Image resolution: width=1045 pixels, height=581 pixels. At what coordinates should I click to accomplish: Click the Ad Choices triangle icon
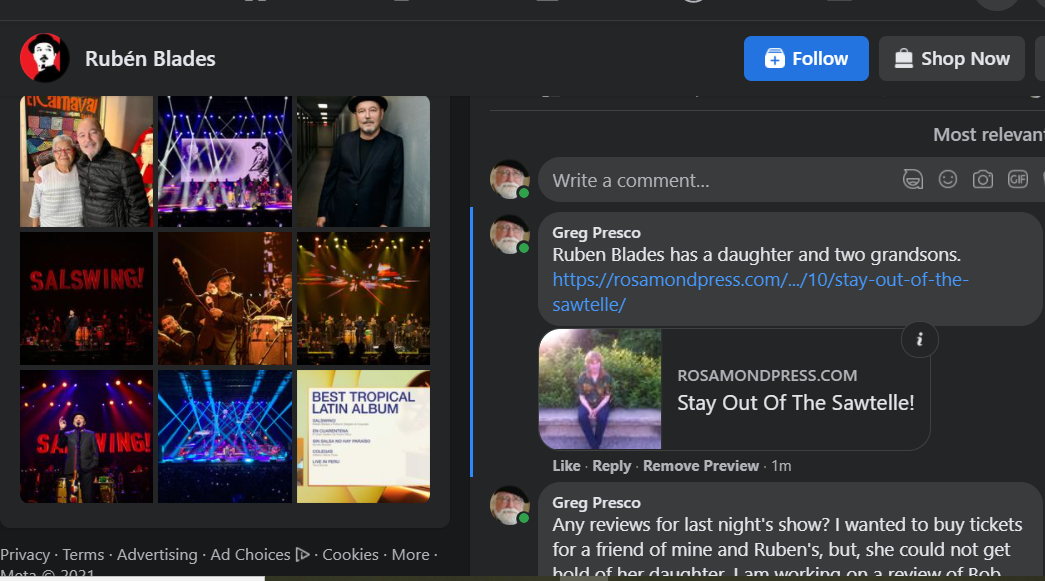(x=302, y=554)
